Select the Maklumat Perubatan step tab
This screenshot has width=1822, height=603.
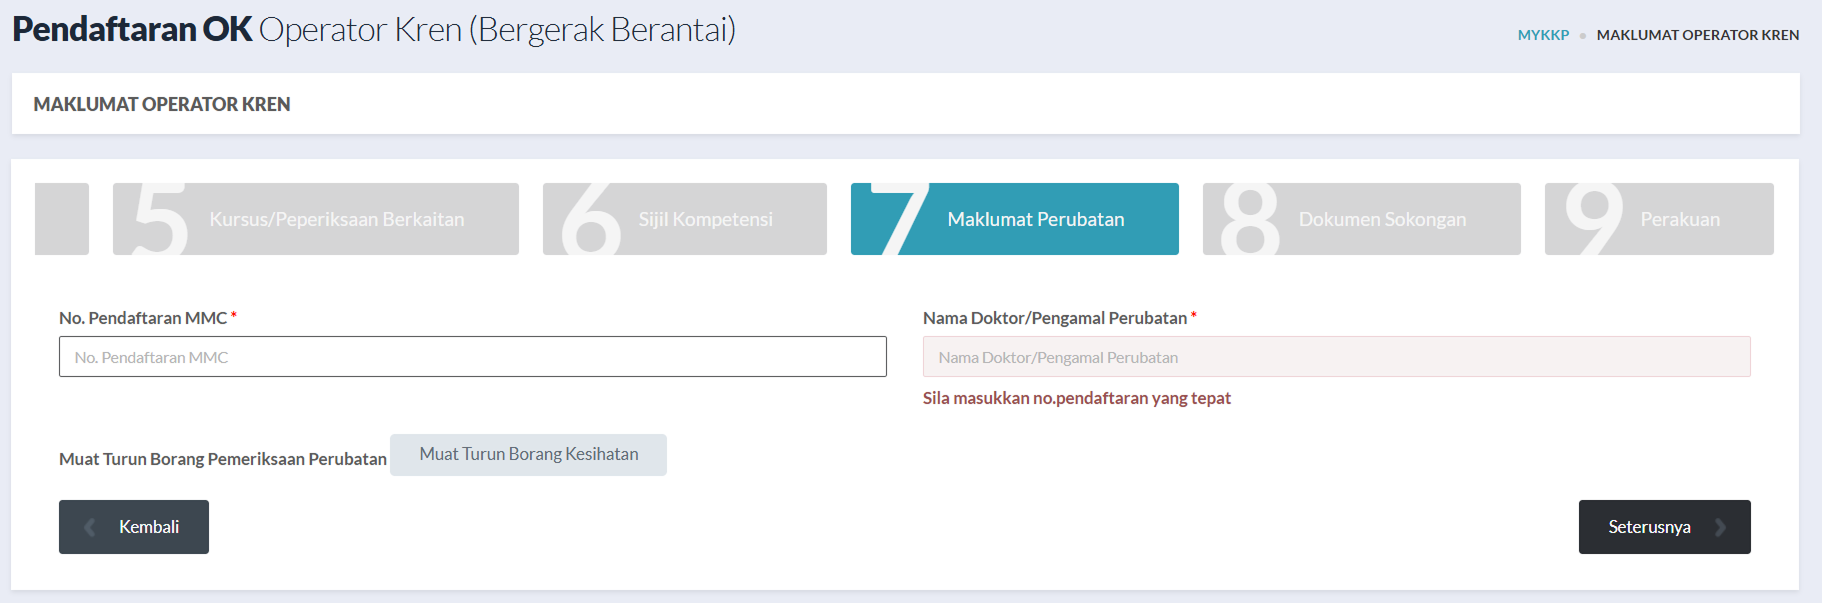[1035, 219]
